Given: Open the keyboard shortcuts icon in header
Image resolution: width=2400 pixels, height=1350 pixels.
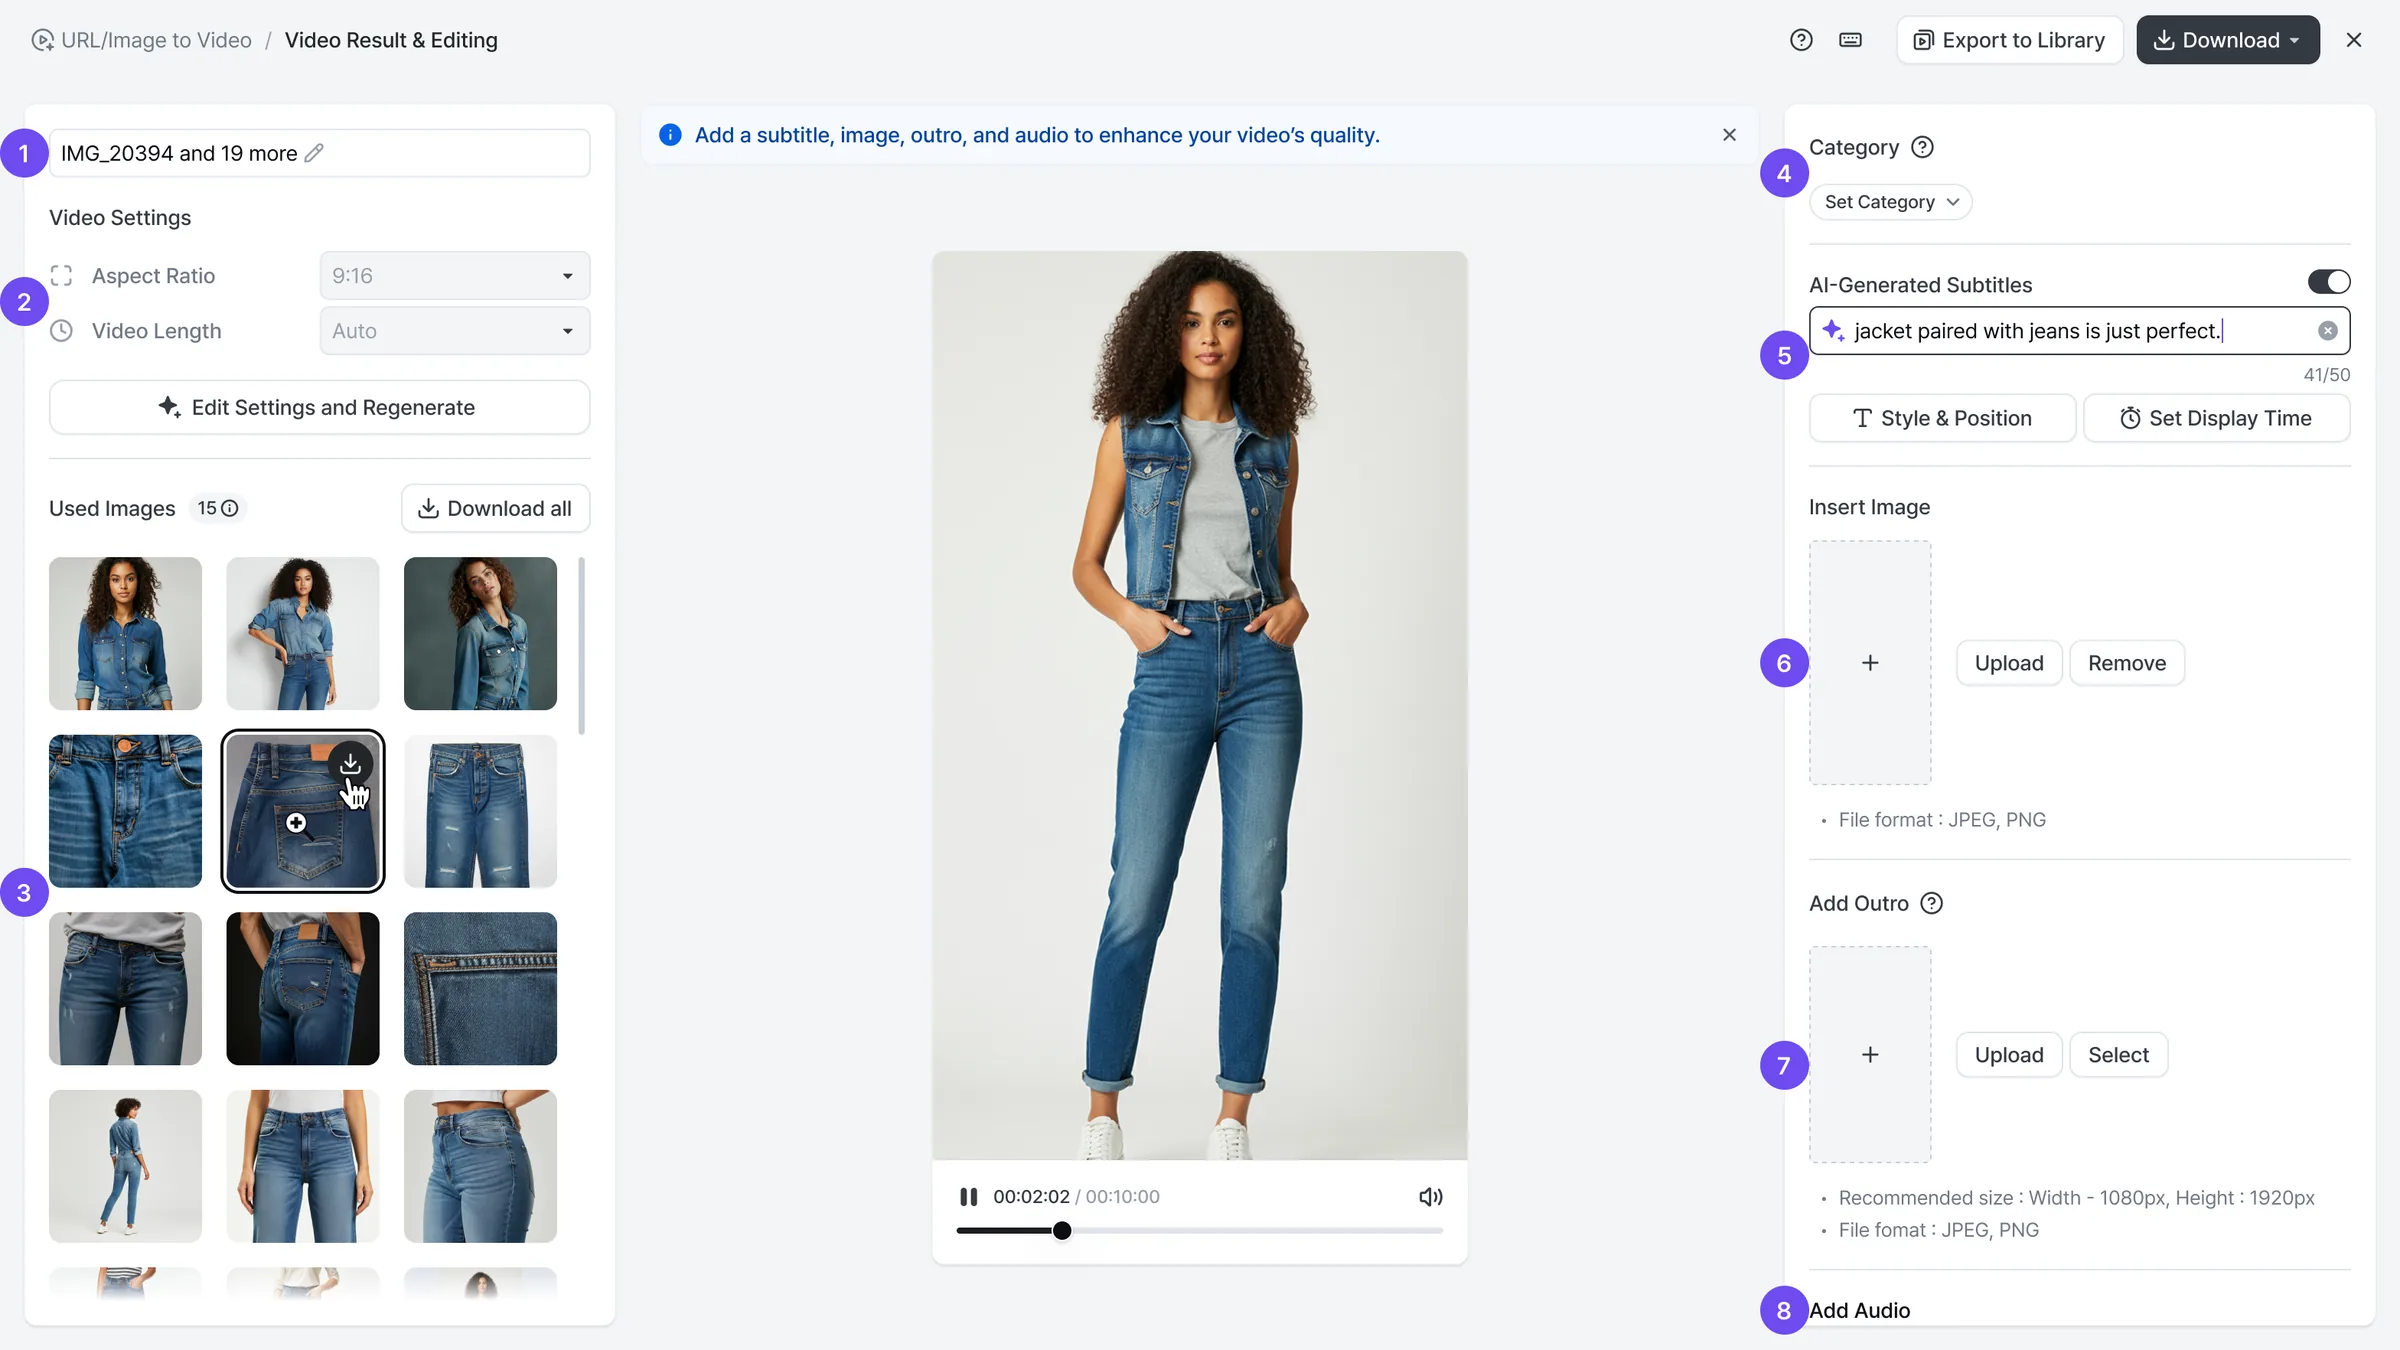Looking at the screenshot, I should [x=1850, y=40].
